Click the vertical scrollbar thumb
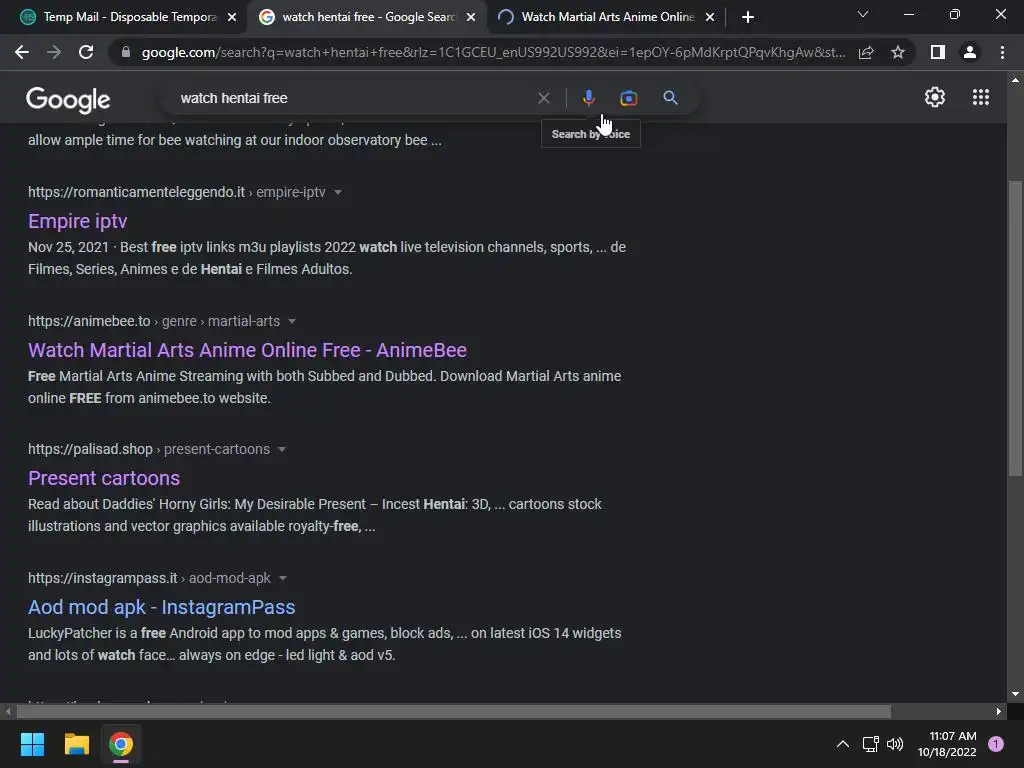This screenshot has height=768, width=1024. pos(1015,328)
